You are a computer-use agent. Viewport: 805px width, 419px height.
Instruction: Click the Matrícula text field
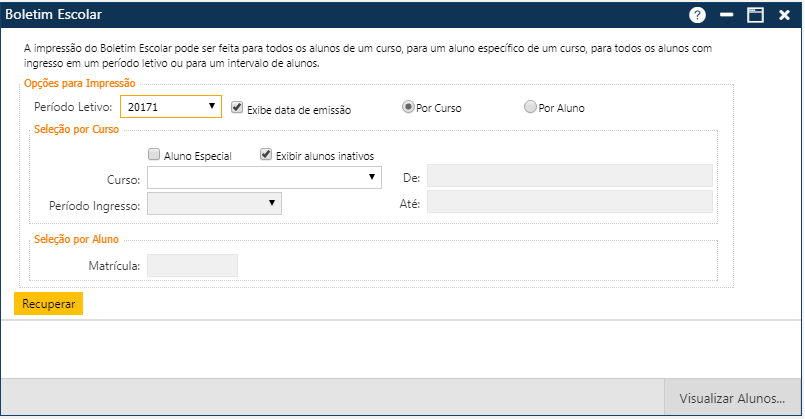(192, 265)
